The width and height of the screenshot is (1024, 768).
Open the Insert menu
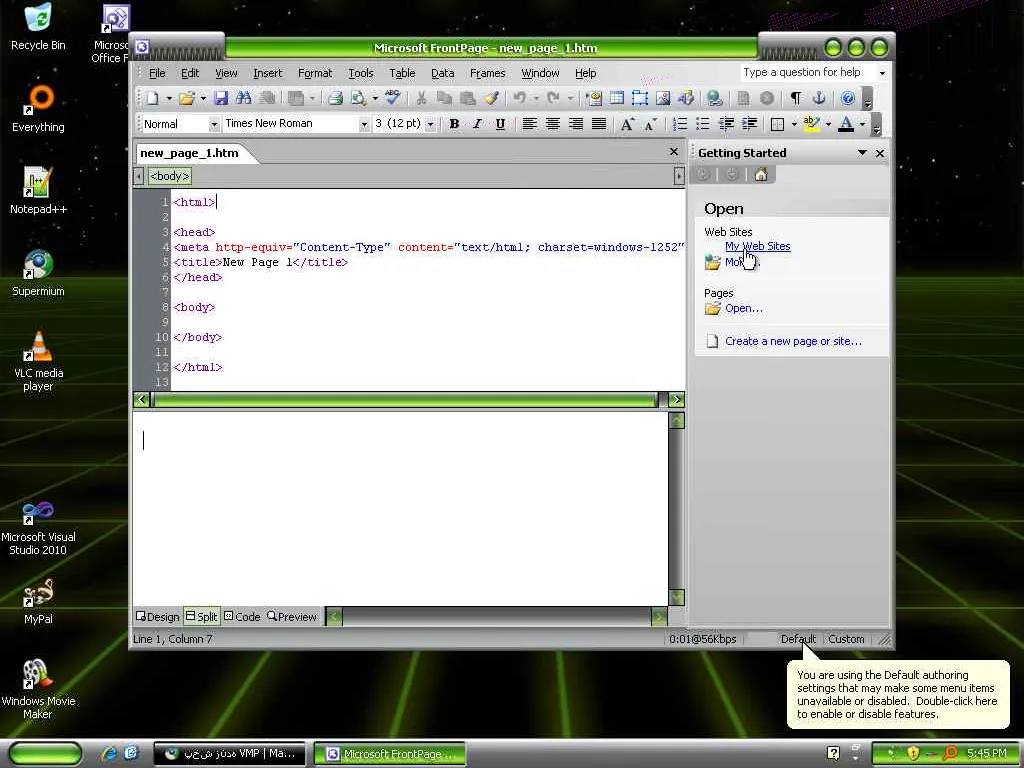(268, 73)
